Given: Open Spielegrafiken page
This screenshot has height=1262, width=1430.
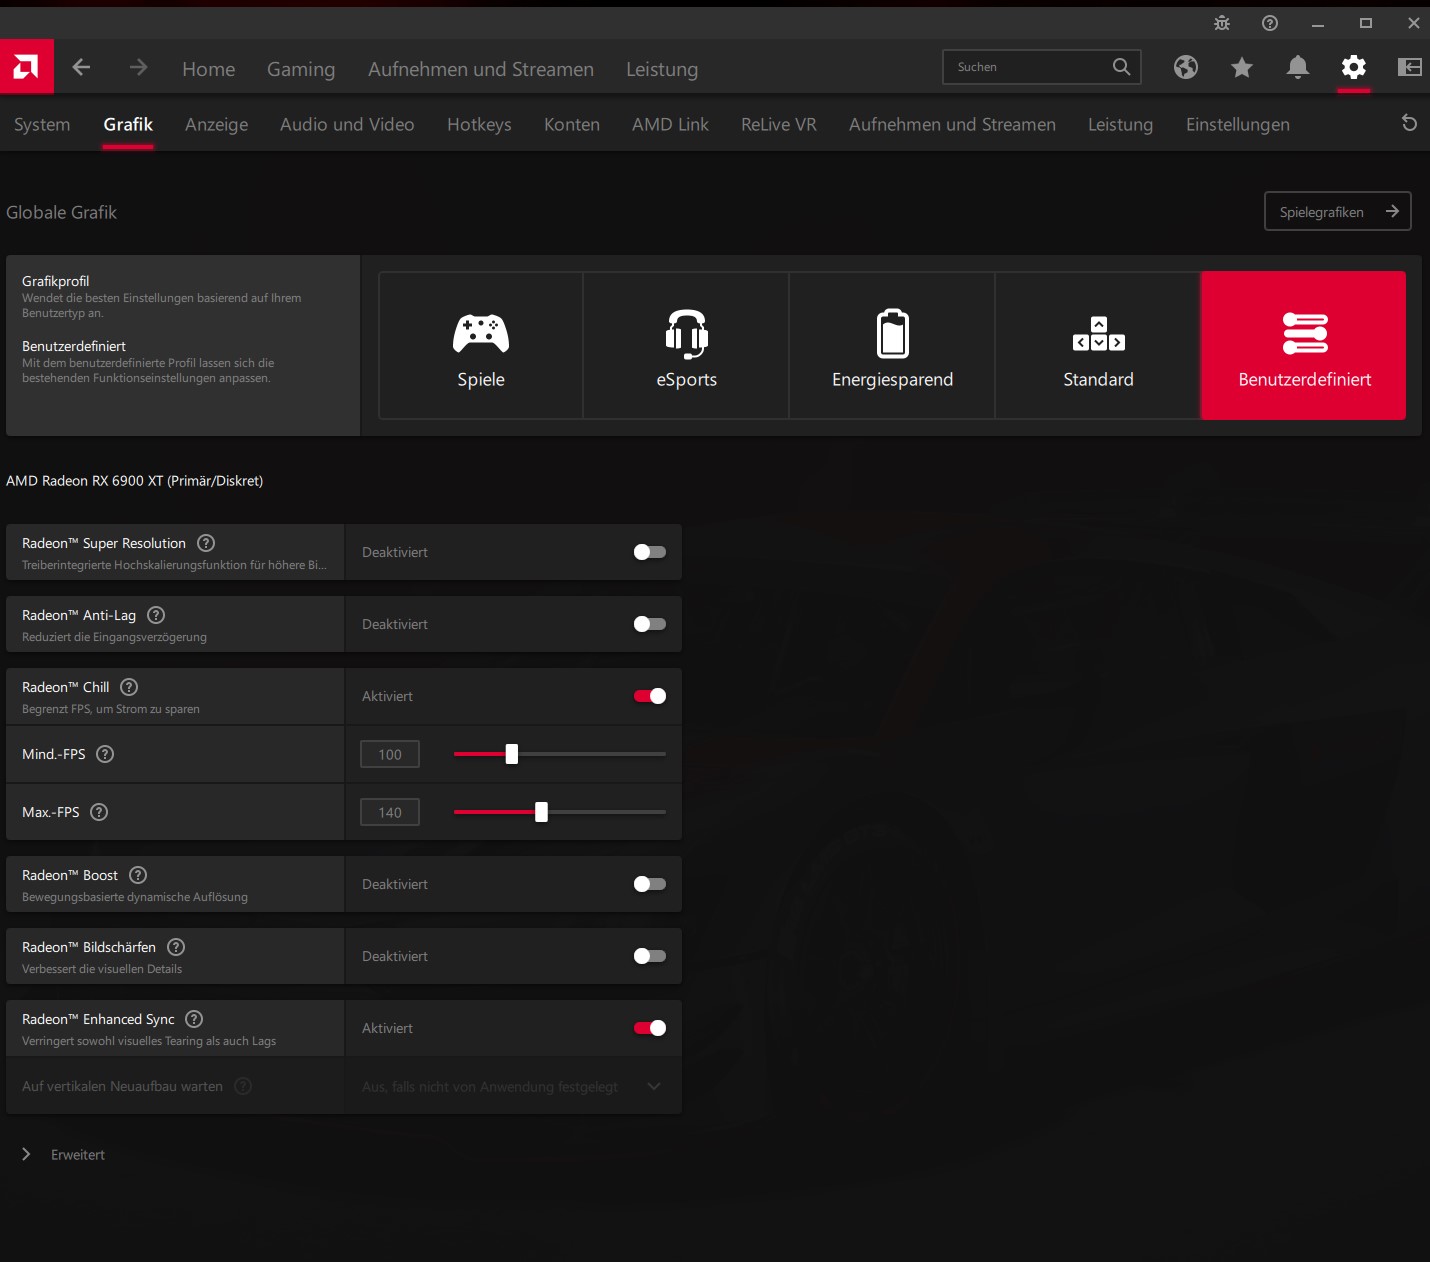Looking at the screenshot, I should [1338, 211].
